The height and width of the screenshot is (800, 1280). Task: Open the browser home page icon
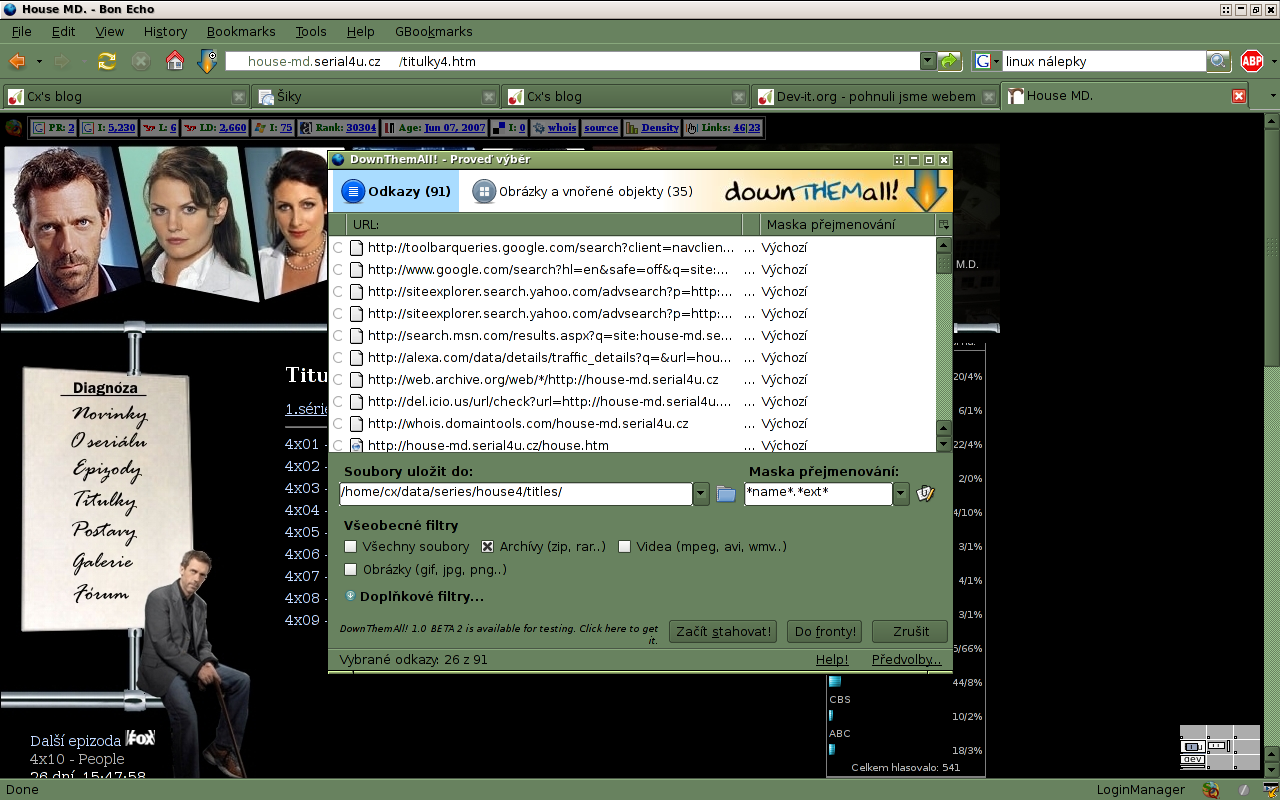tap(175, 61)
